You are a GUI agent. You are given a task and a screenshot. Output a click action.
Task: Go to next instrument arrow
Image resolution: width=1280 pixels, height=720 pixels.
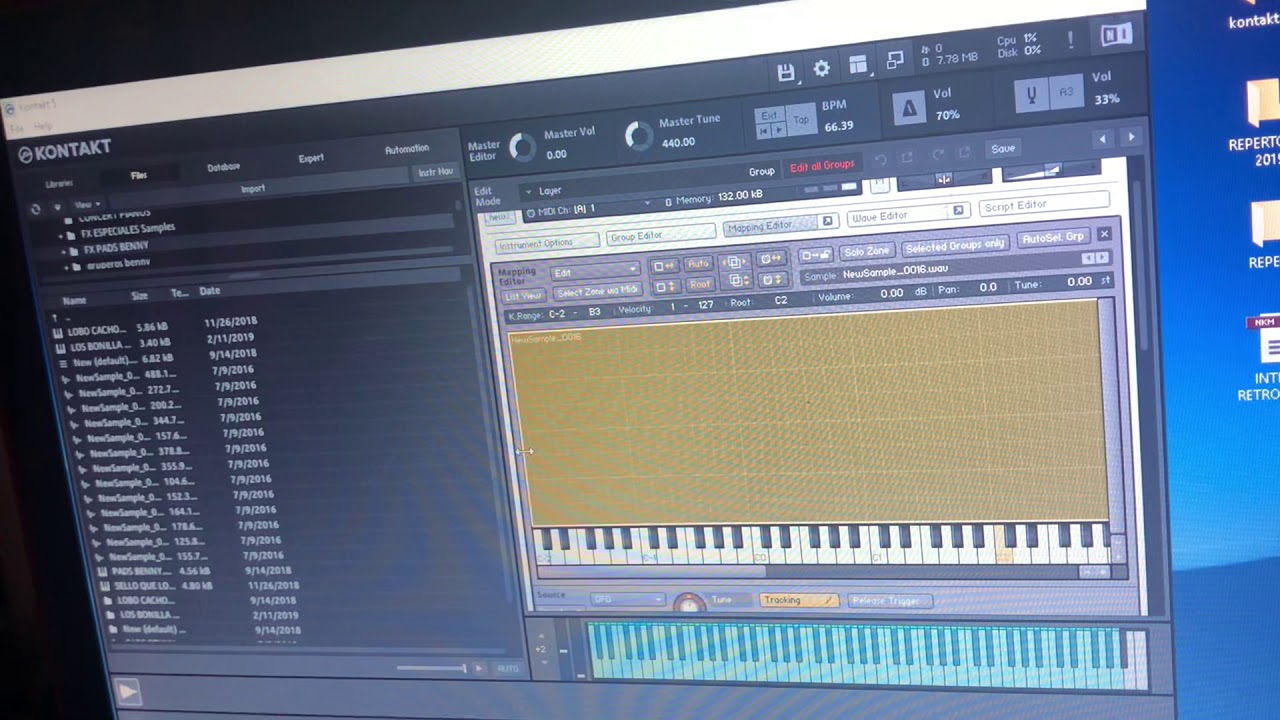[x=1131, y=137]
